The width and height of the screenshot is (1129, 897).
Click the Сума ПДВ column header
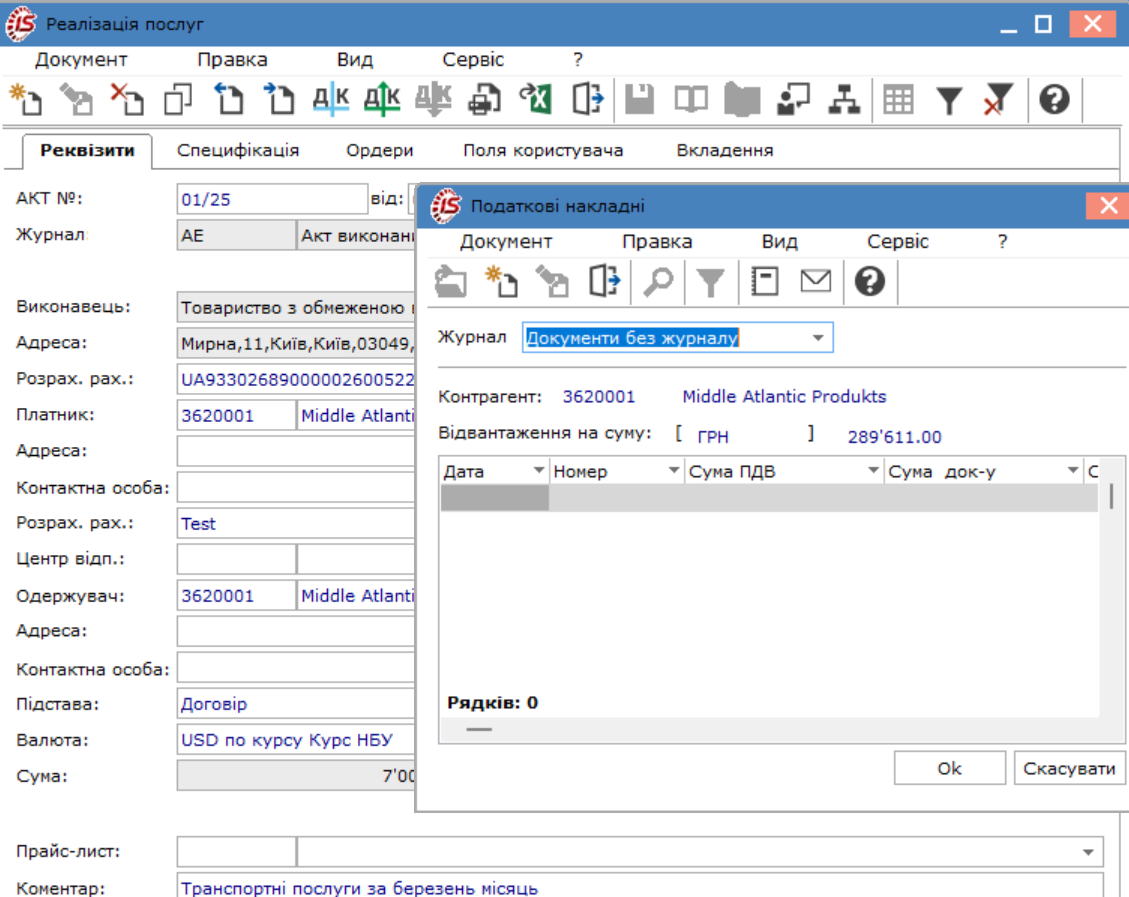[x=783, y=471]
